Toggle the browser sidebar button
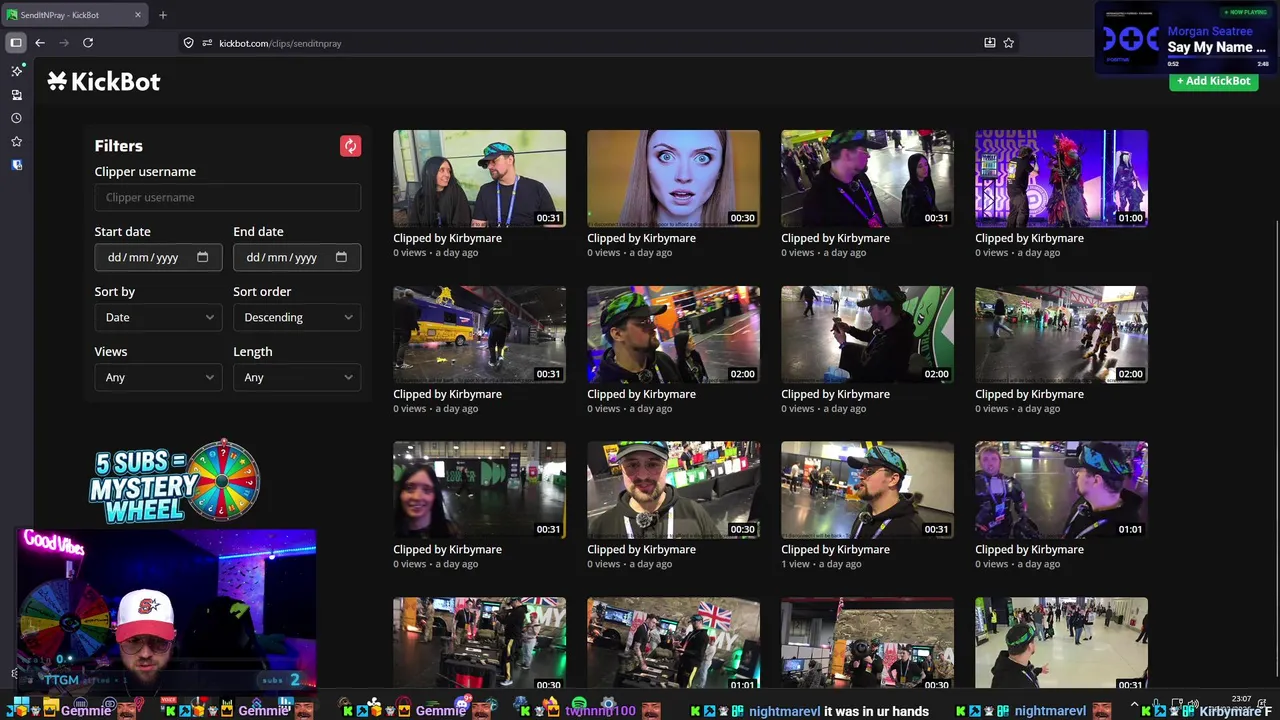 [16, 43]
